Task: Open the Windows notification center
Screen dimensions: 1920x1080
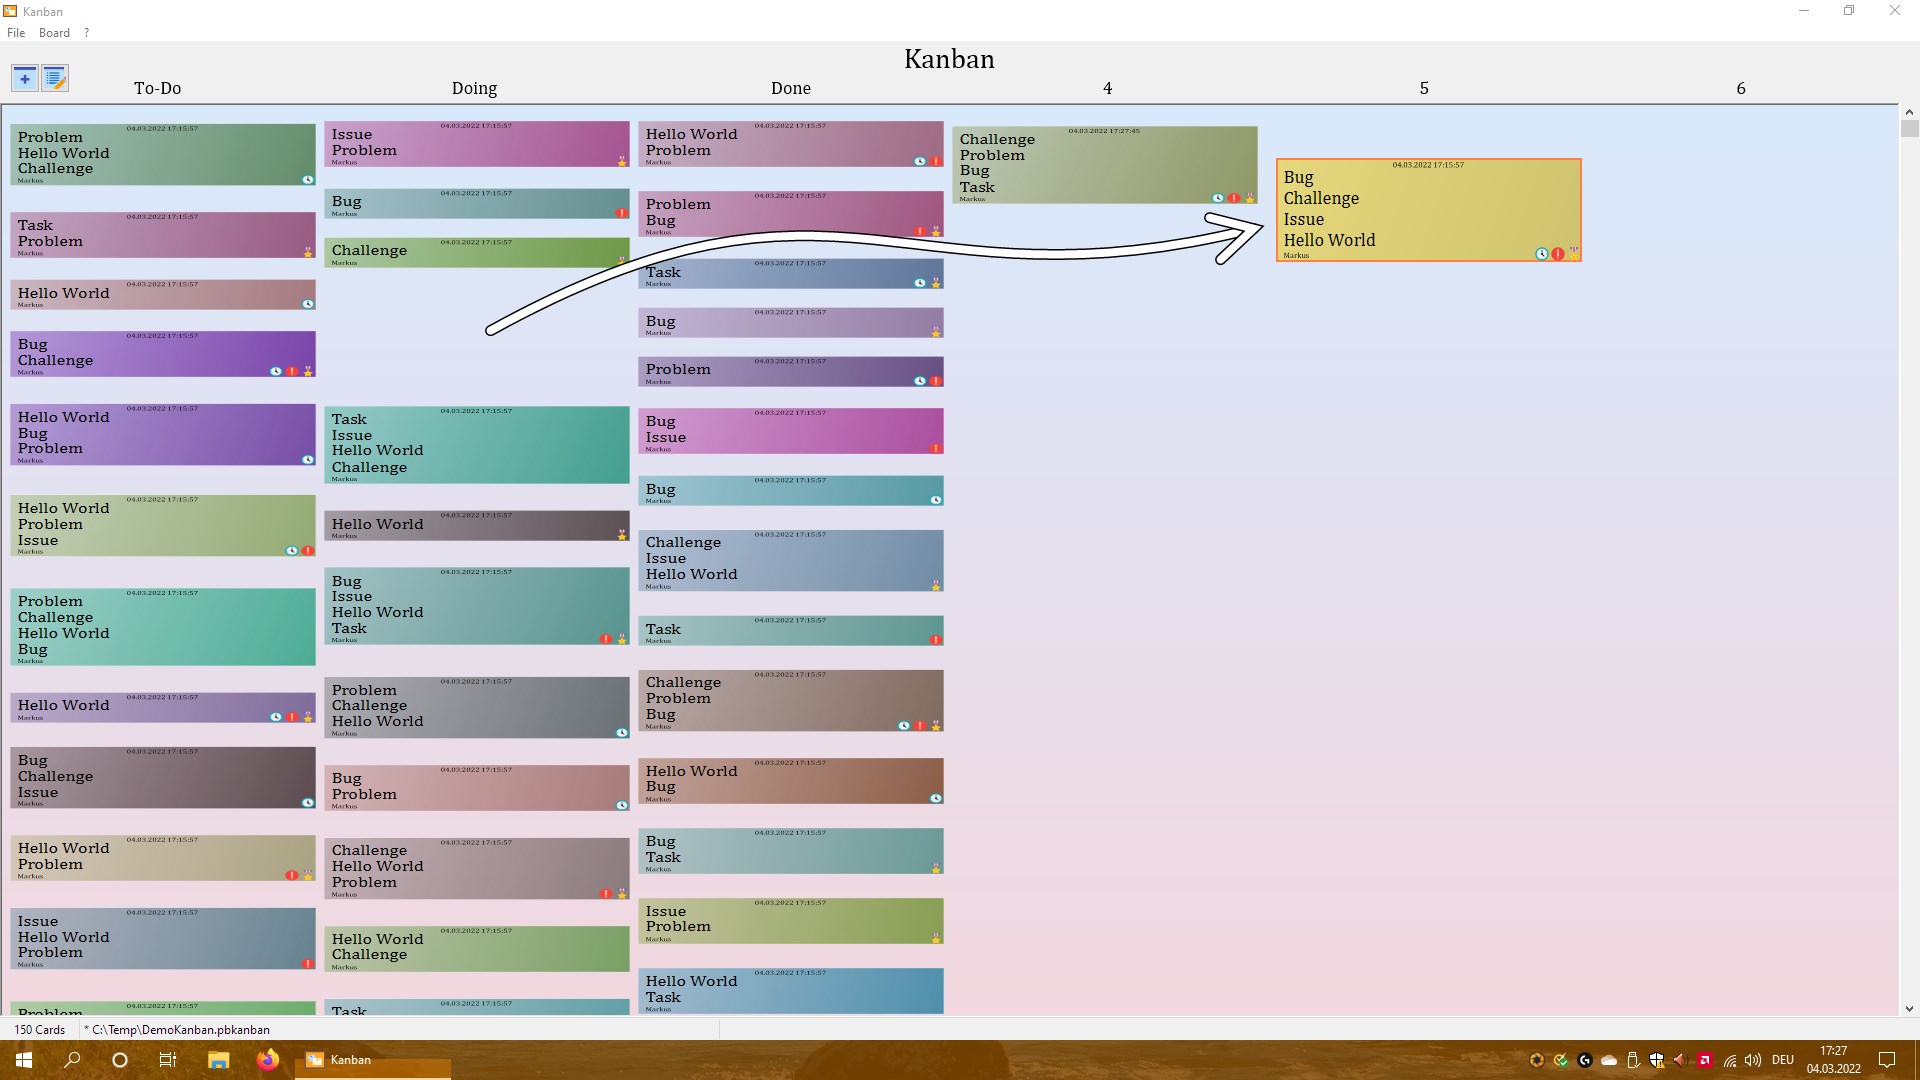Action: coord(1887,1060)
